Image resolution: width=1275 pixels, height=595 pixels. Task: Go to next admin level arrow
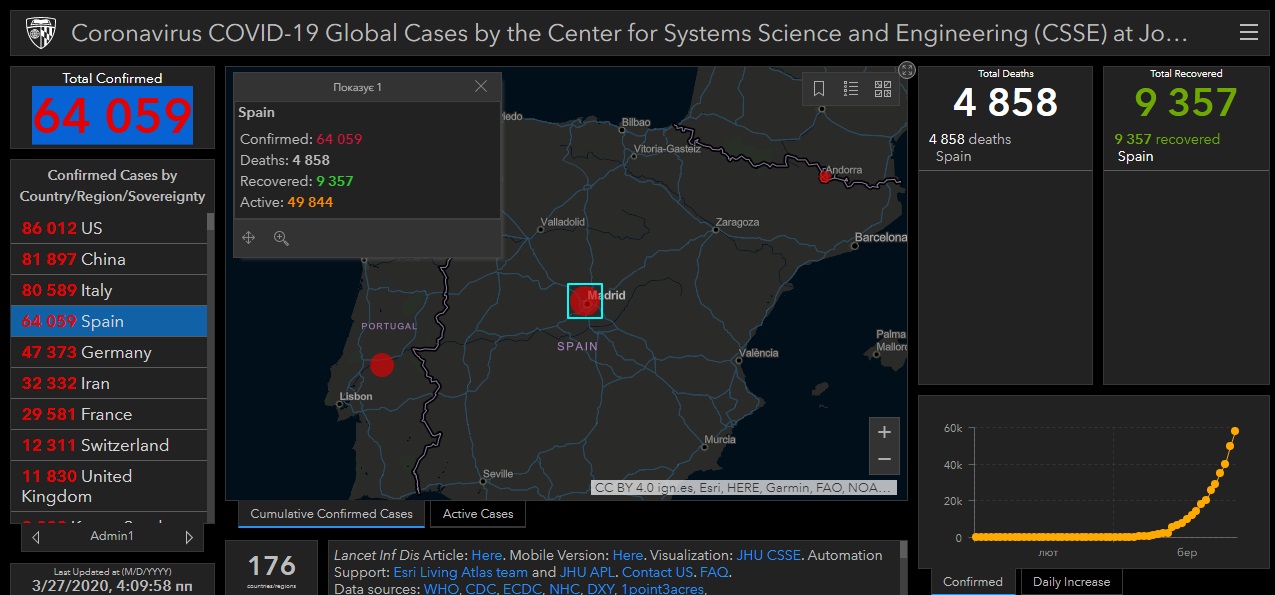tap(189, 537)
